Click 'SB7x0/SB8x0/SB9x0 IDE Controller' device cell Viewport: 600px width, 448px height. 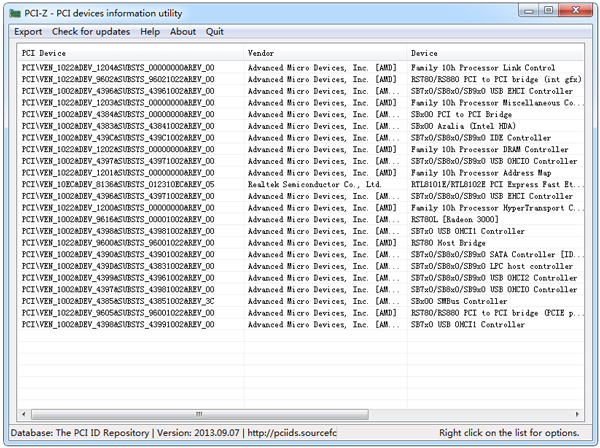(481, 138)
